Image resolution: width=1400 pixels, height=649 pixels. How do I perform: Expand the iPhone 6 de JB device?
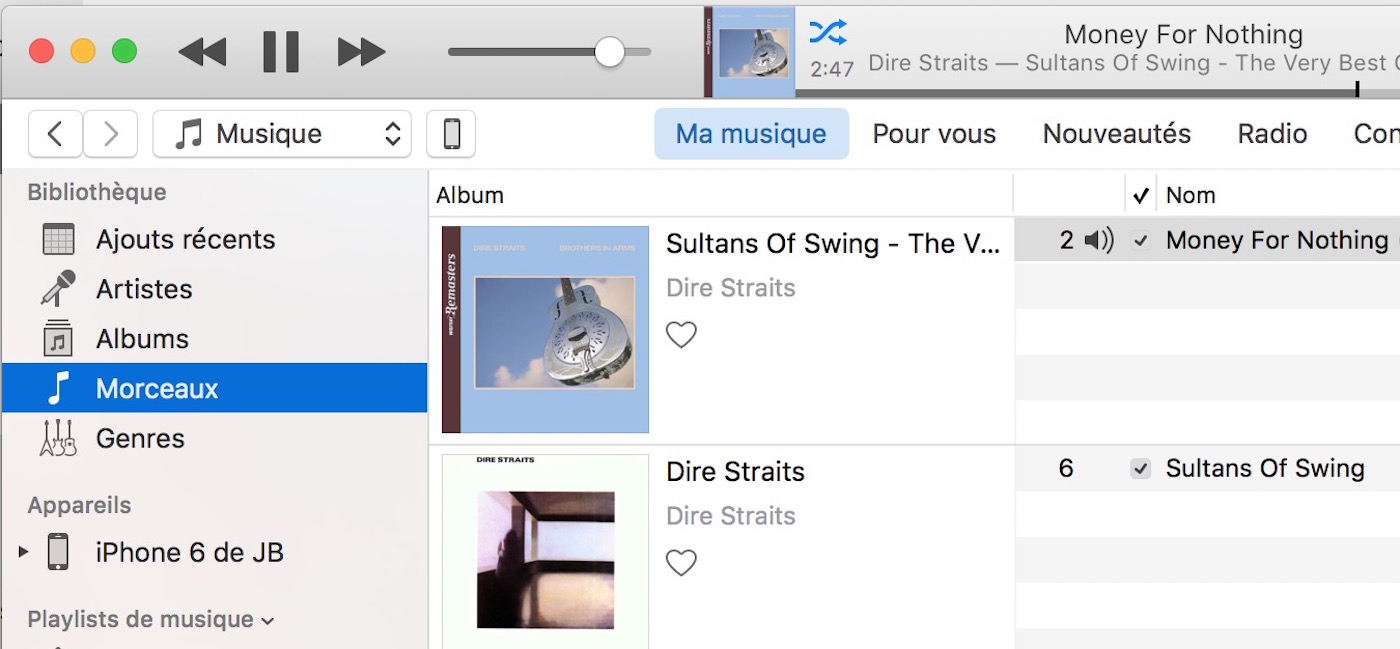pos(23,552)
